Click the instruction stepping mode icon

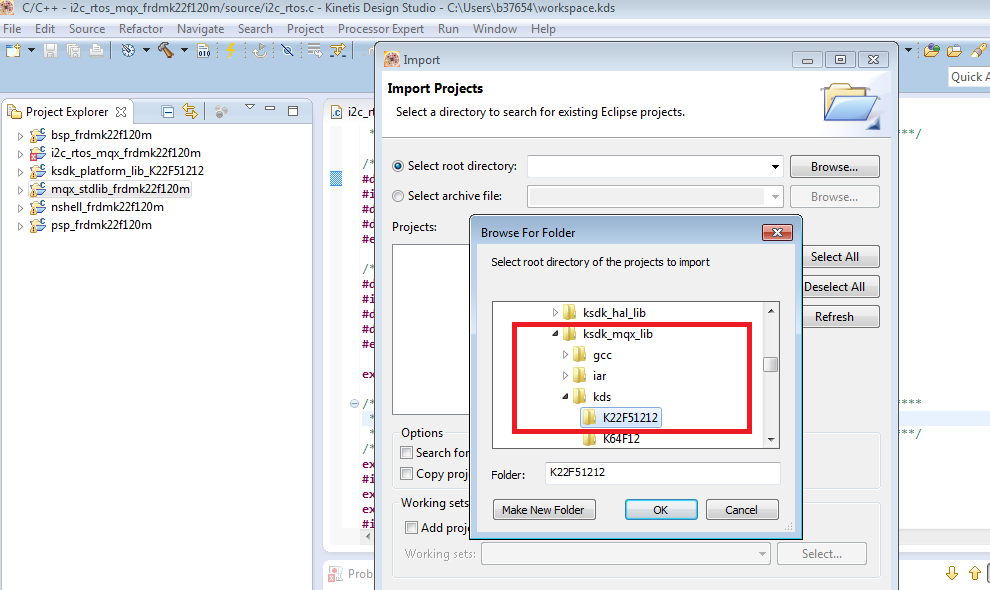click(x=314, y=51)
